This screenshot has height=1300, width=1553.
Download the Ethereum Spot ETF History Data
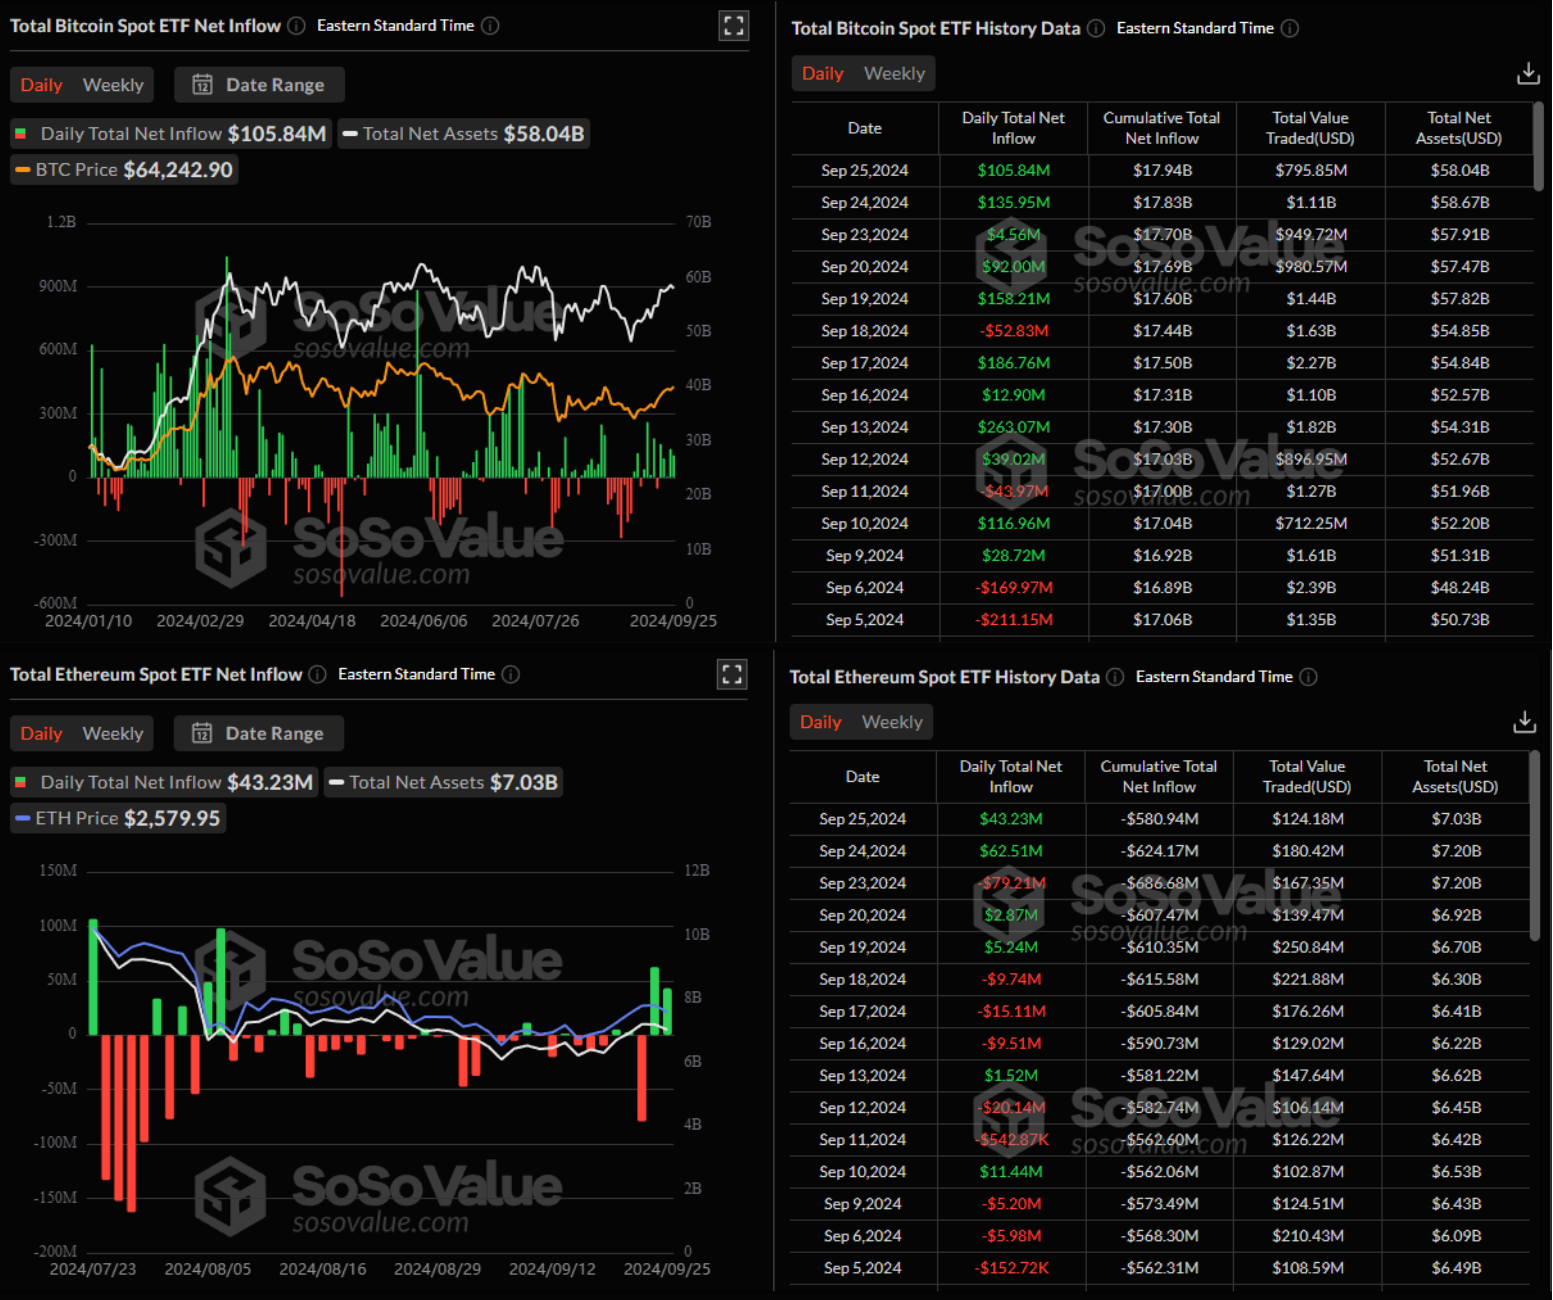(1524, 721)
